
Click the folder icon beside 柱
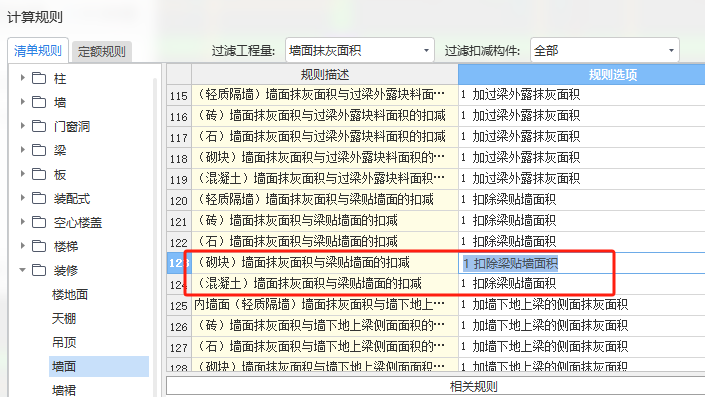pos(39,78)
